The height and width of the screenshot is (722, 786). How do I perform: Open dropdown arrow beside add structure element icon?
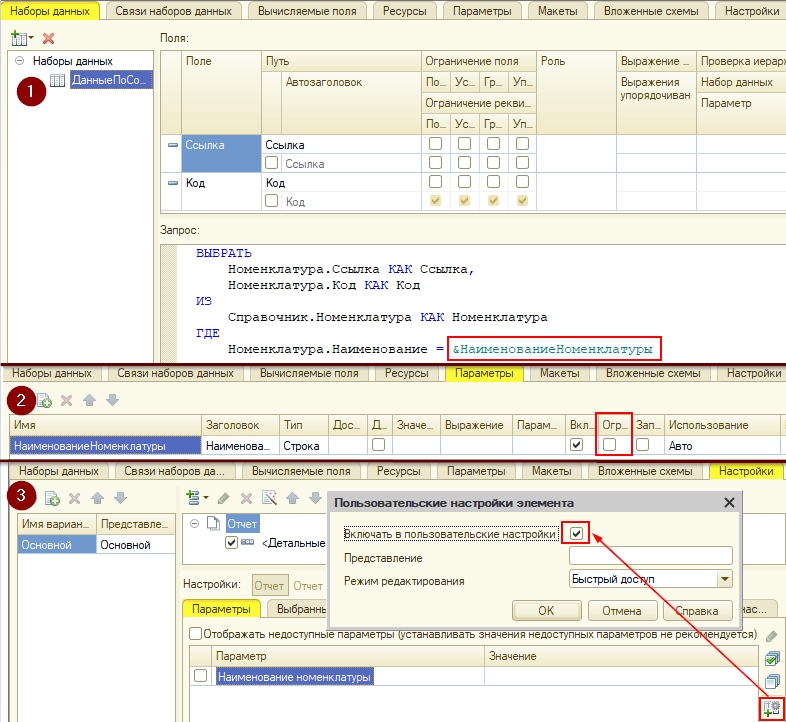[x=206, y=498]
